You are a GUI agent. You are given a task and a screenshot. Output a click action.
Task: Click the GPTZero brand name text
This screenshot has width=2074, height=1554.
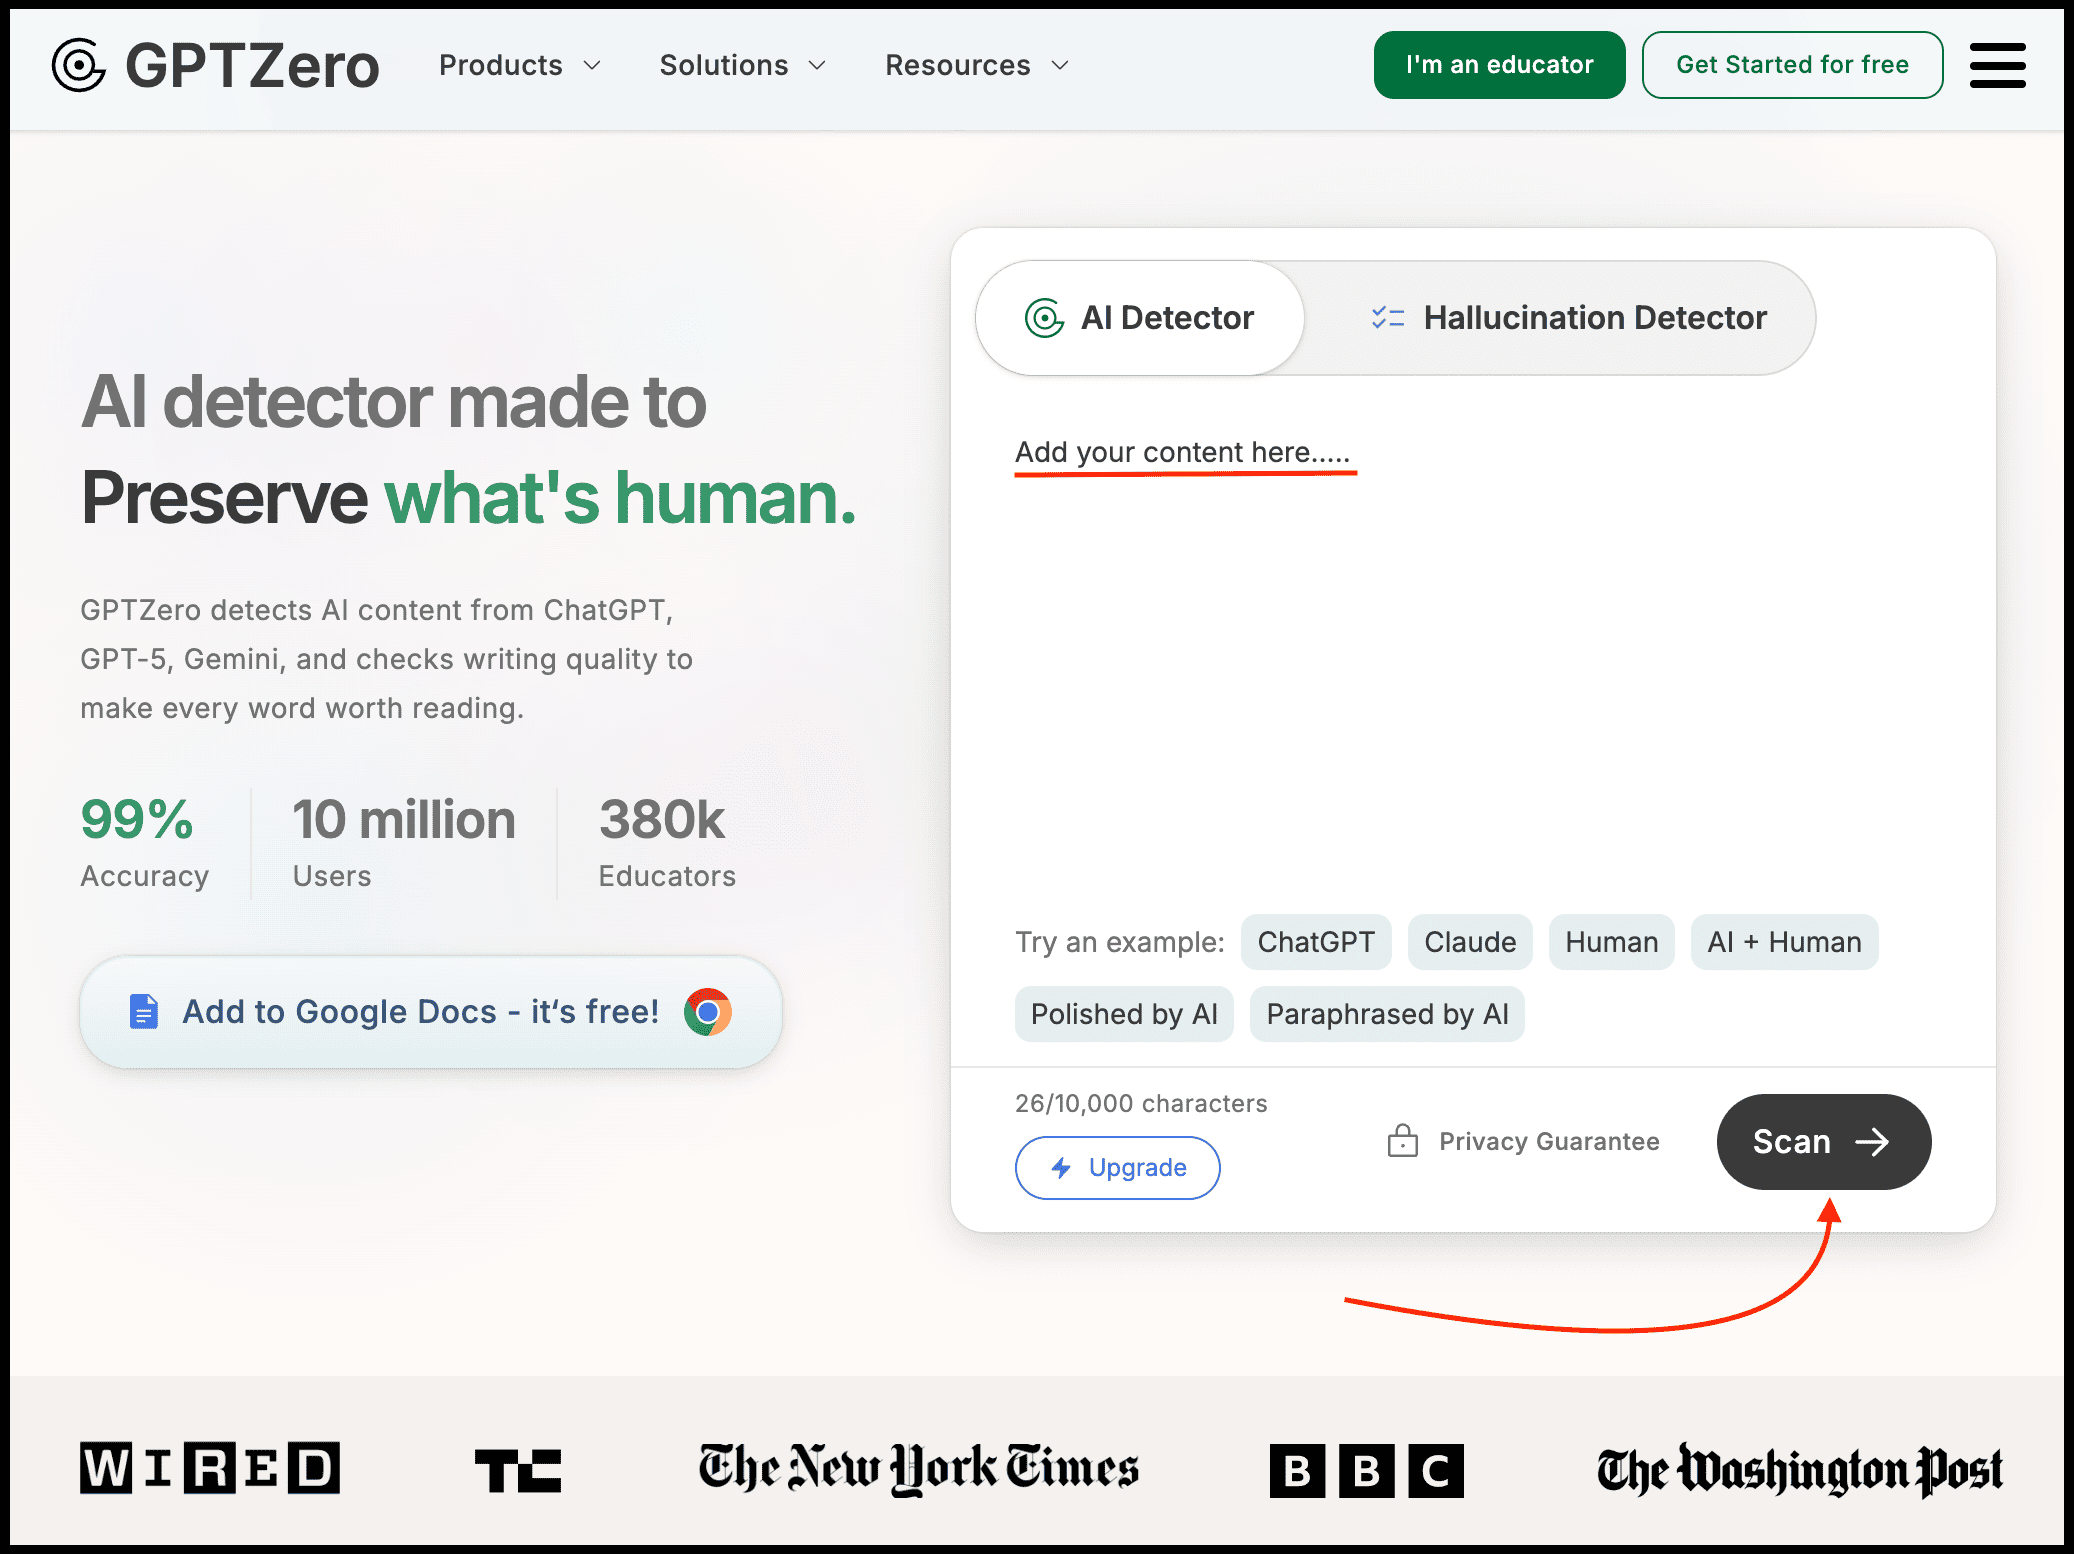click(252, 66)
